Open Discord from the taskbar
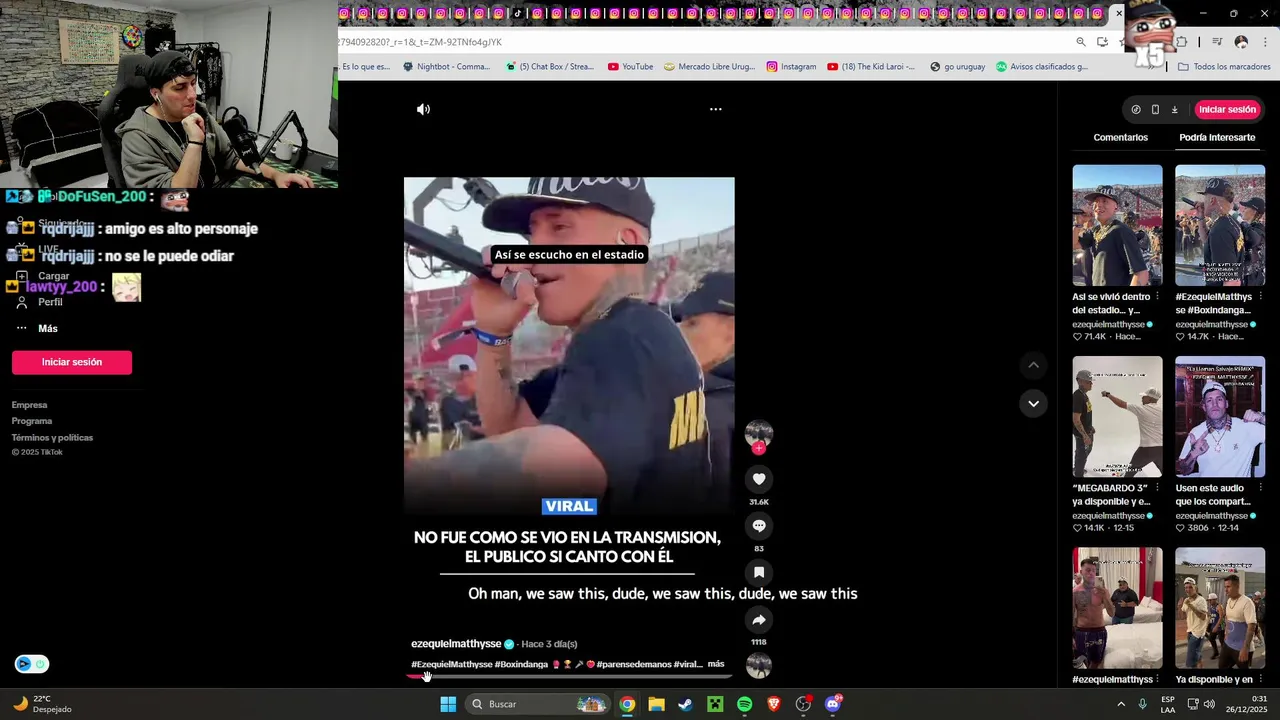The width and height of the screenshot is (1280, 720). [833, 704]
